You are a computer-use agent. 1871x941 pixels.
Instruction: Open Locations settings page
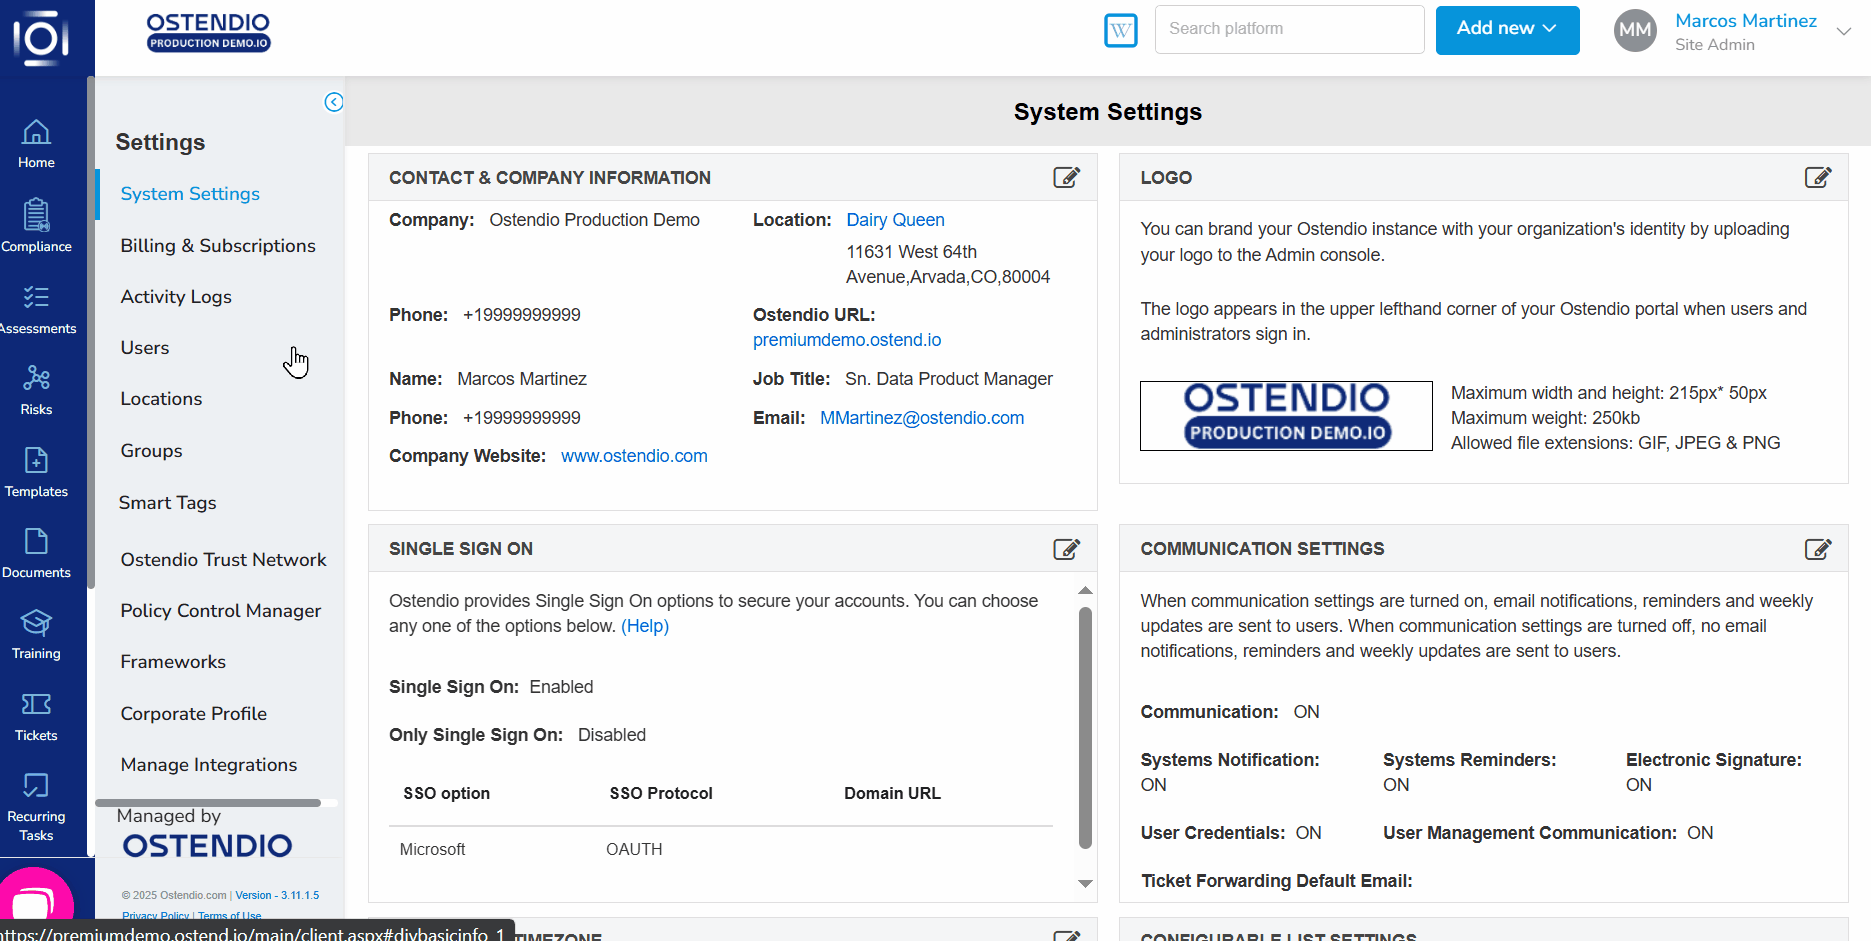coord(161,398)
